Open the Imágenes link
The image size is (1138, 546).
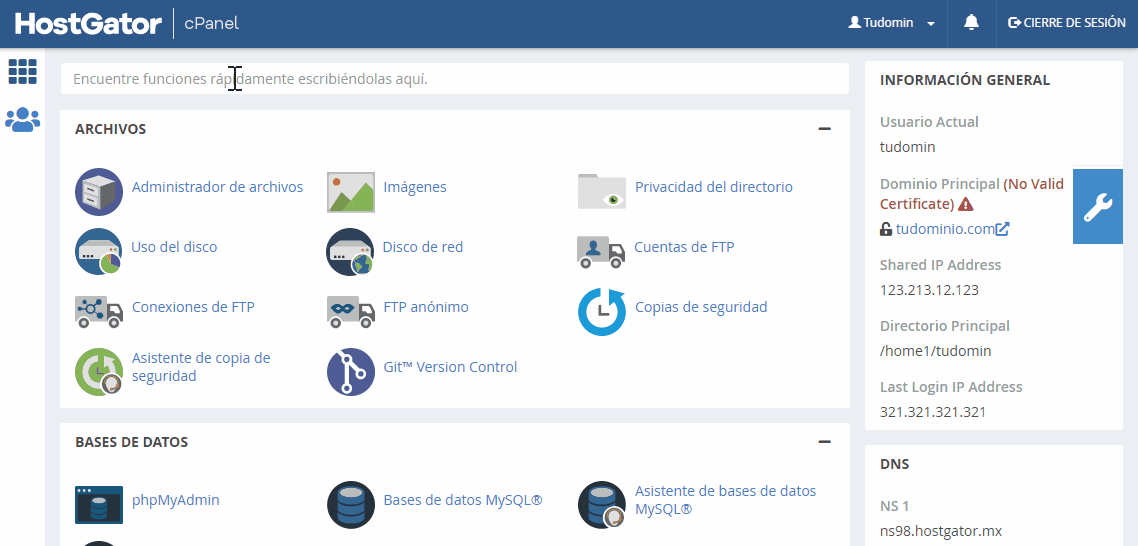414,187
